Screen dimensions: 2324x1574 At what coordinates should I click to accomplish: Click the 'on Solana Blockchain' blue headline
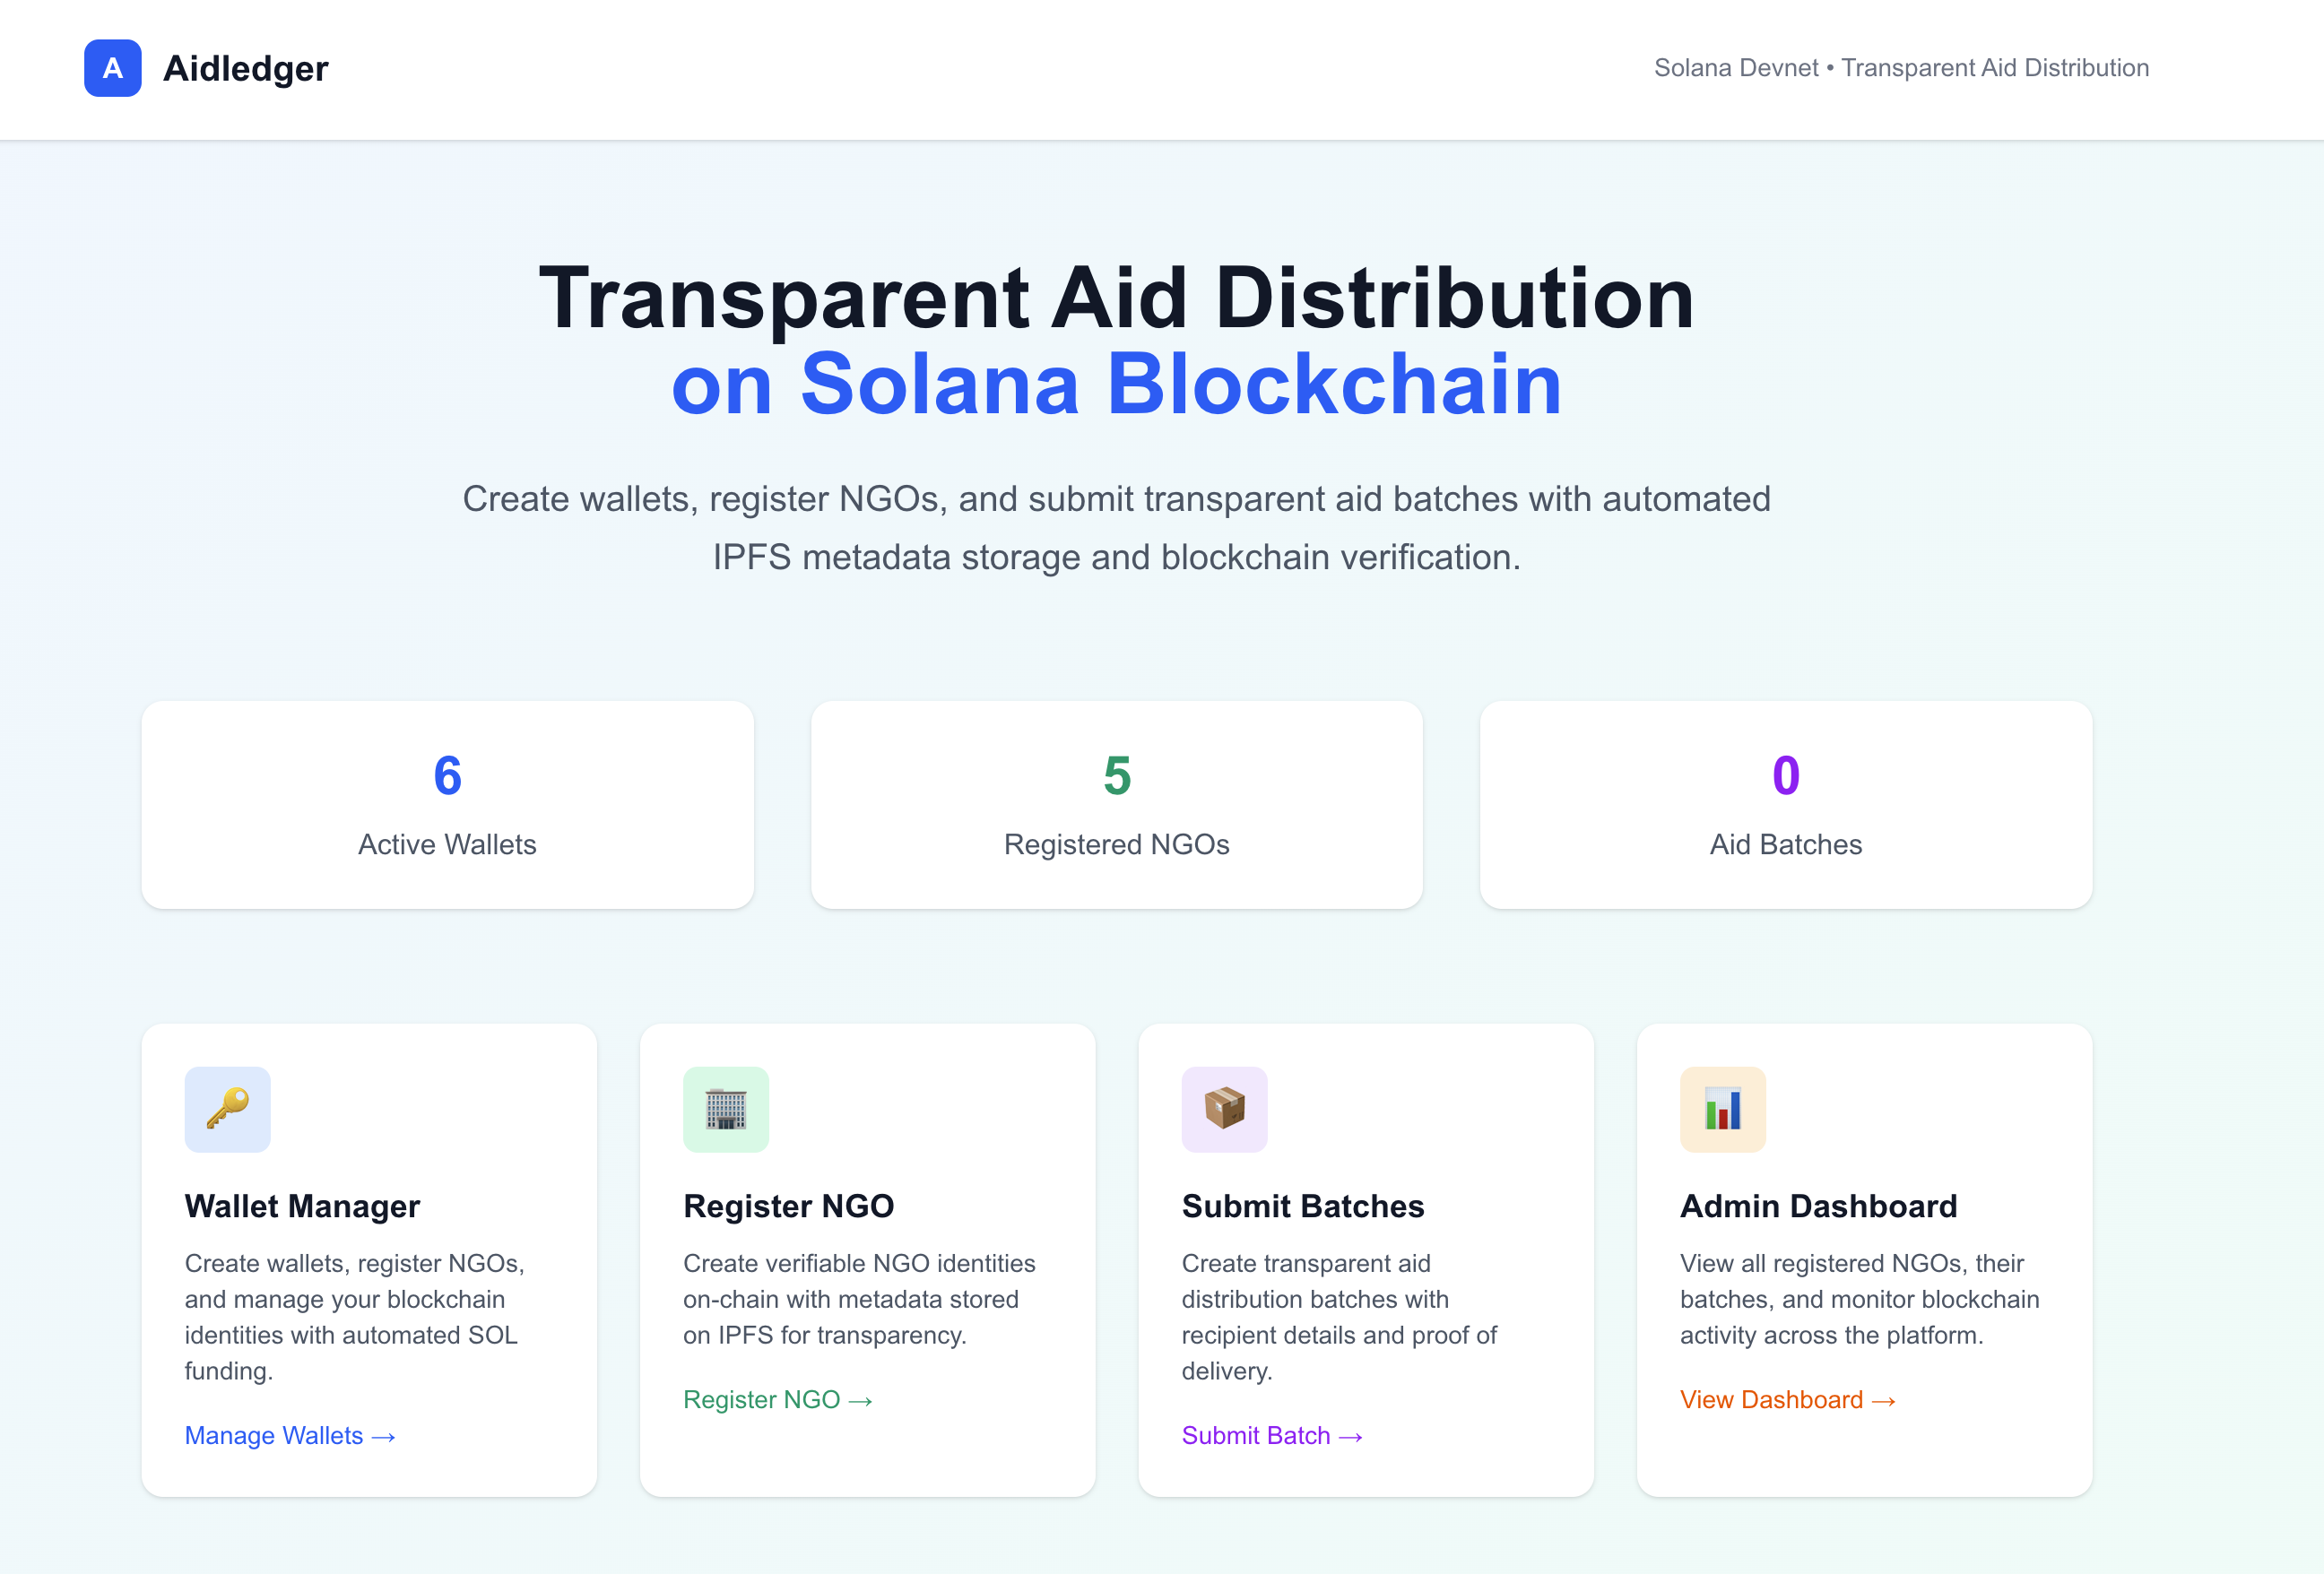[x=1116, y=384]
